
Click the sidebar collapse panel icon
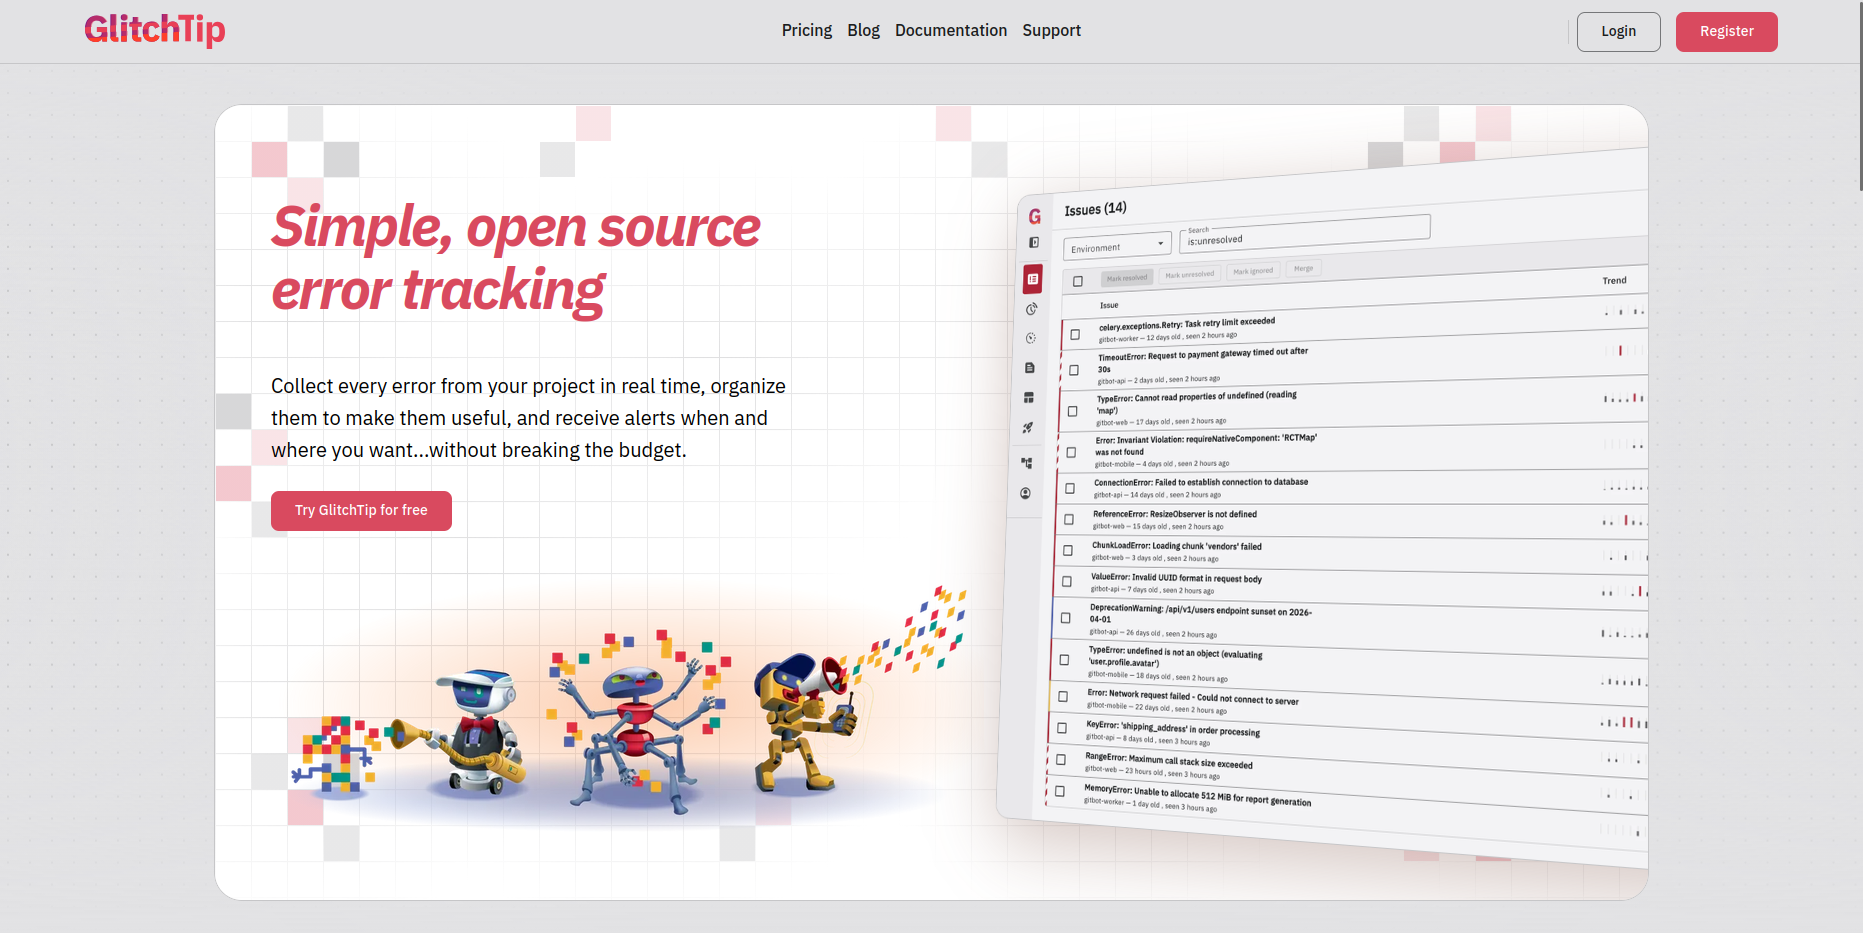pyautogui.click(x=1034, y=243)
